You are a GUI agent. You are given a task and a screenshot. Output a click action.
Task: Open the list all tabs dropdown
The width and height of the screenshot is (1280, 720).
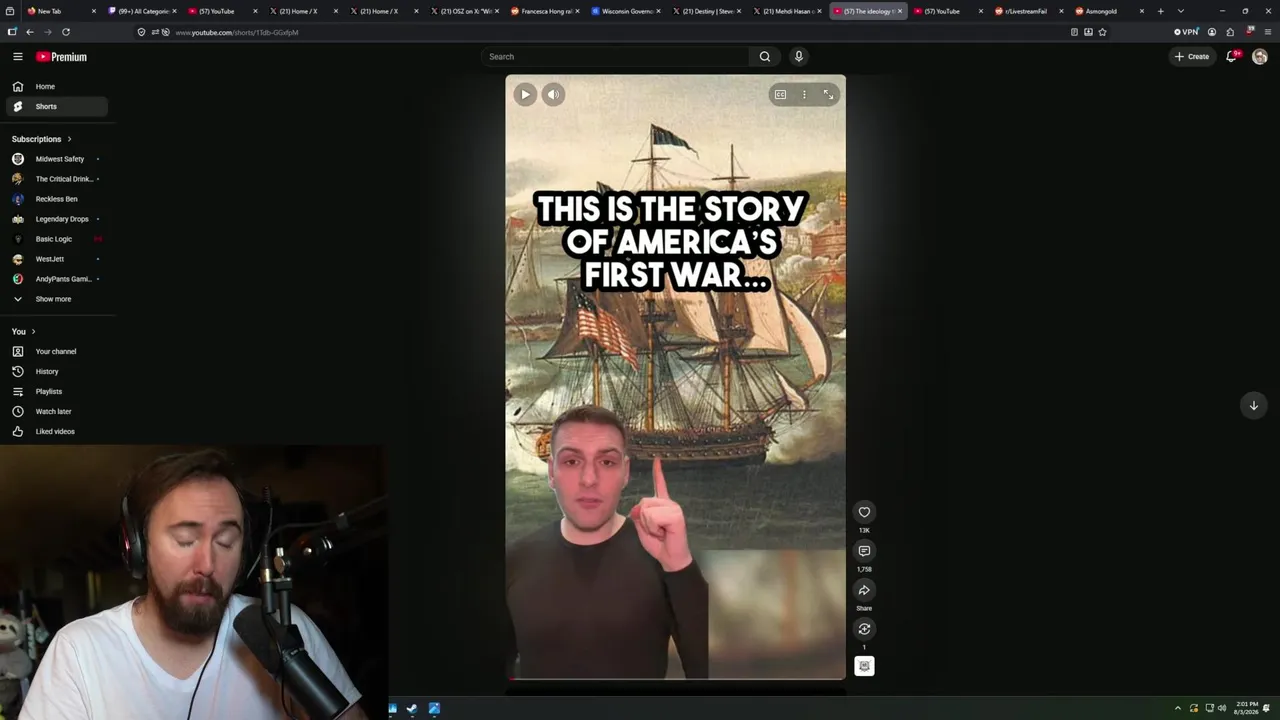coord(1181,11)
